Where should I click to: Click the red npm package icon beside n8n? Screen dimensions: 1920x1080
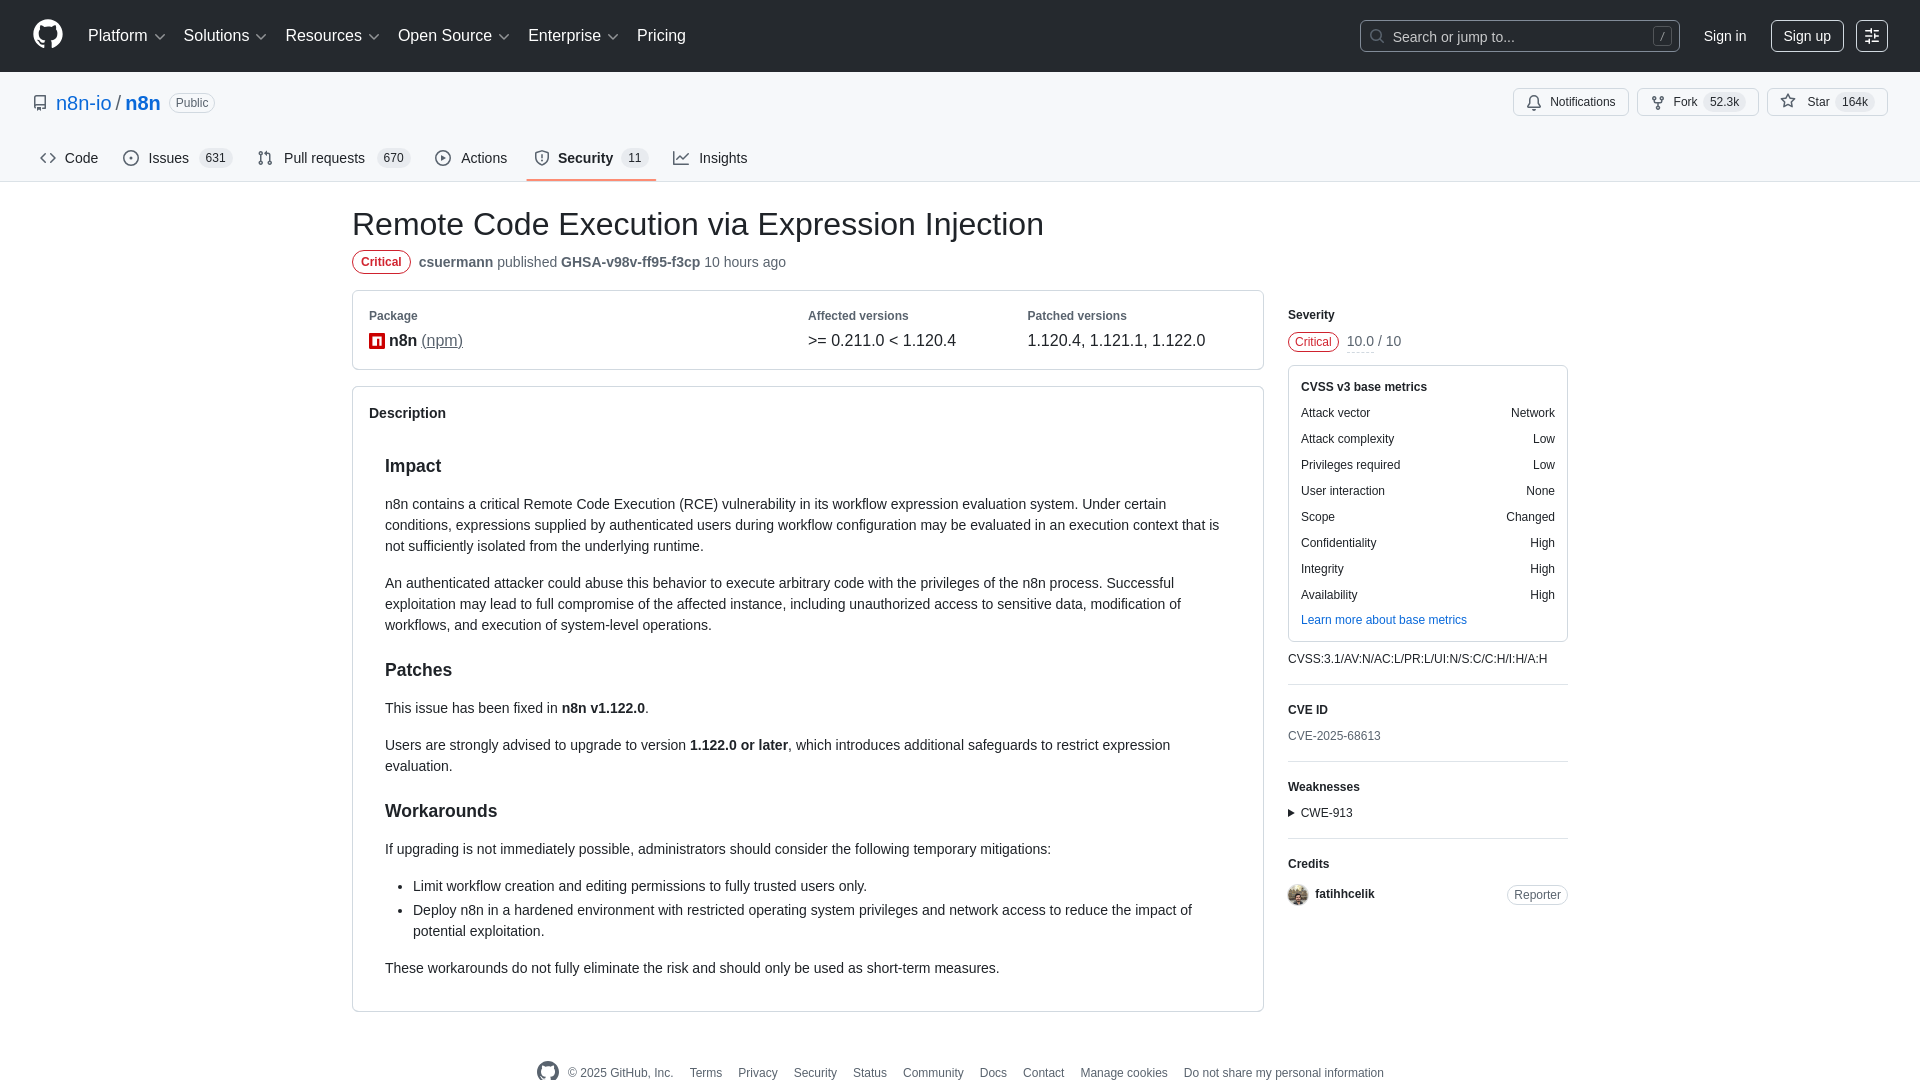[376, 341]
